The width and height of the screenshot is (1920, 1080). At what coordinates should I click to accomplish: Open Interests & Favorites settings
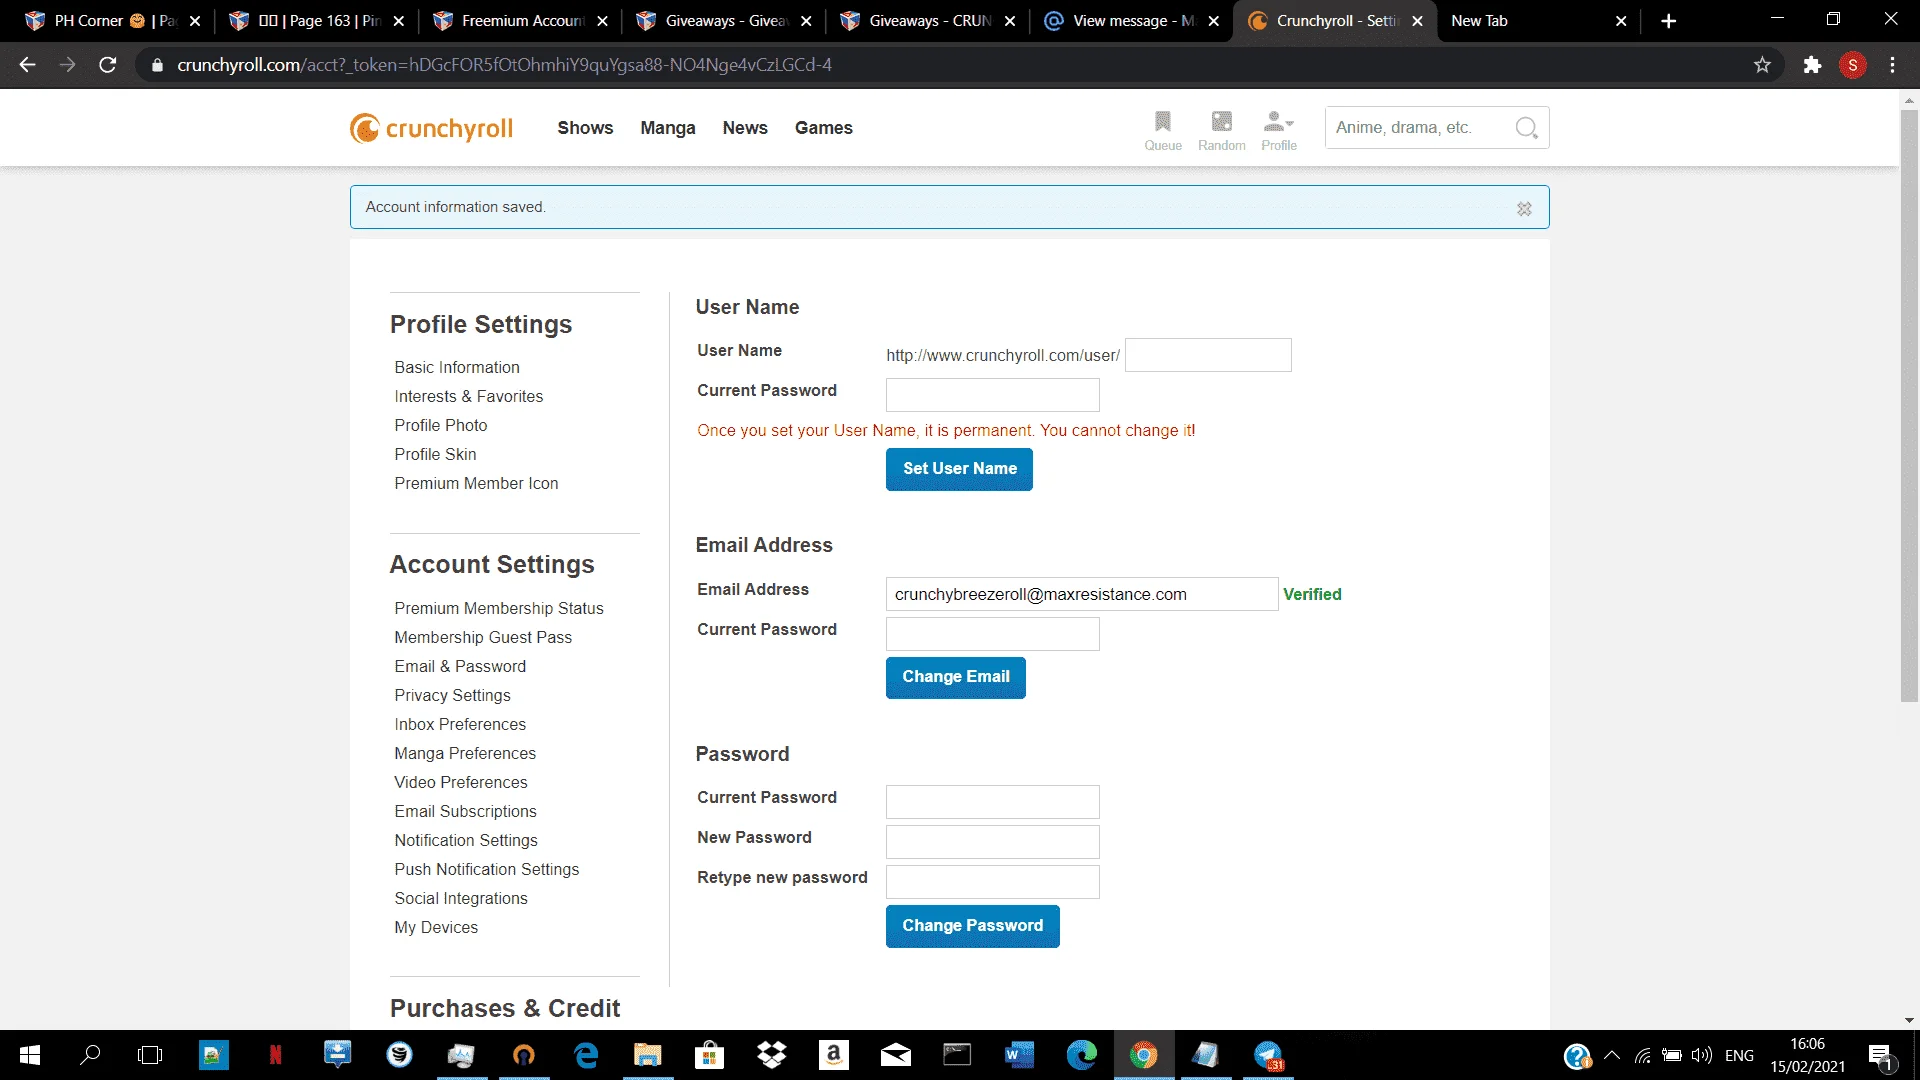click(469, 397)
